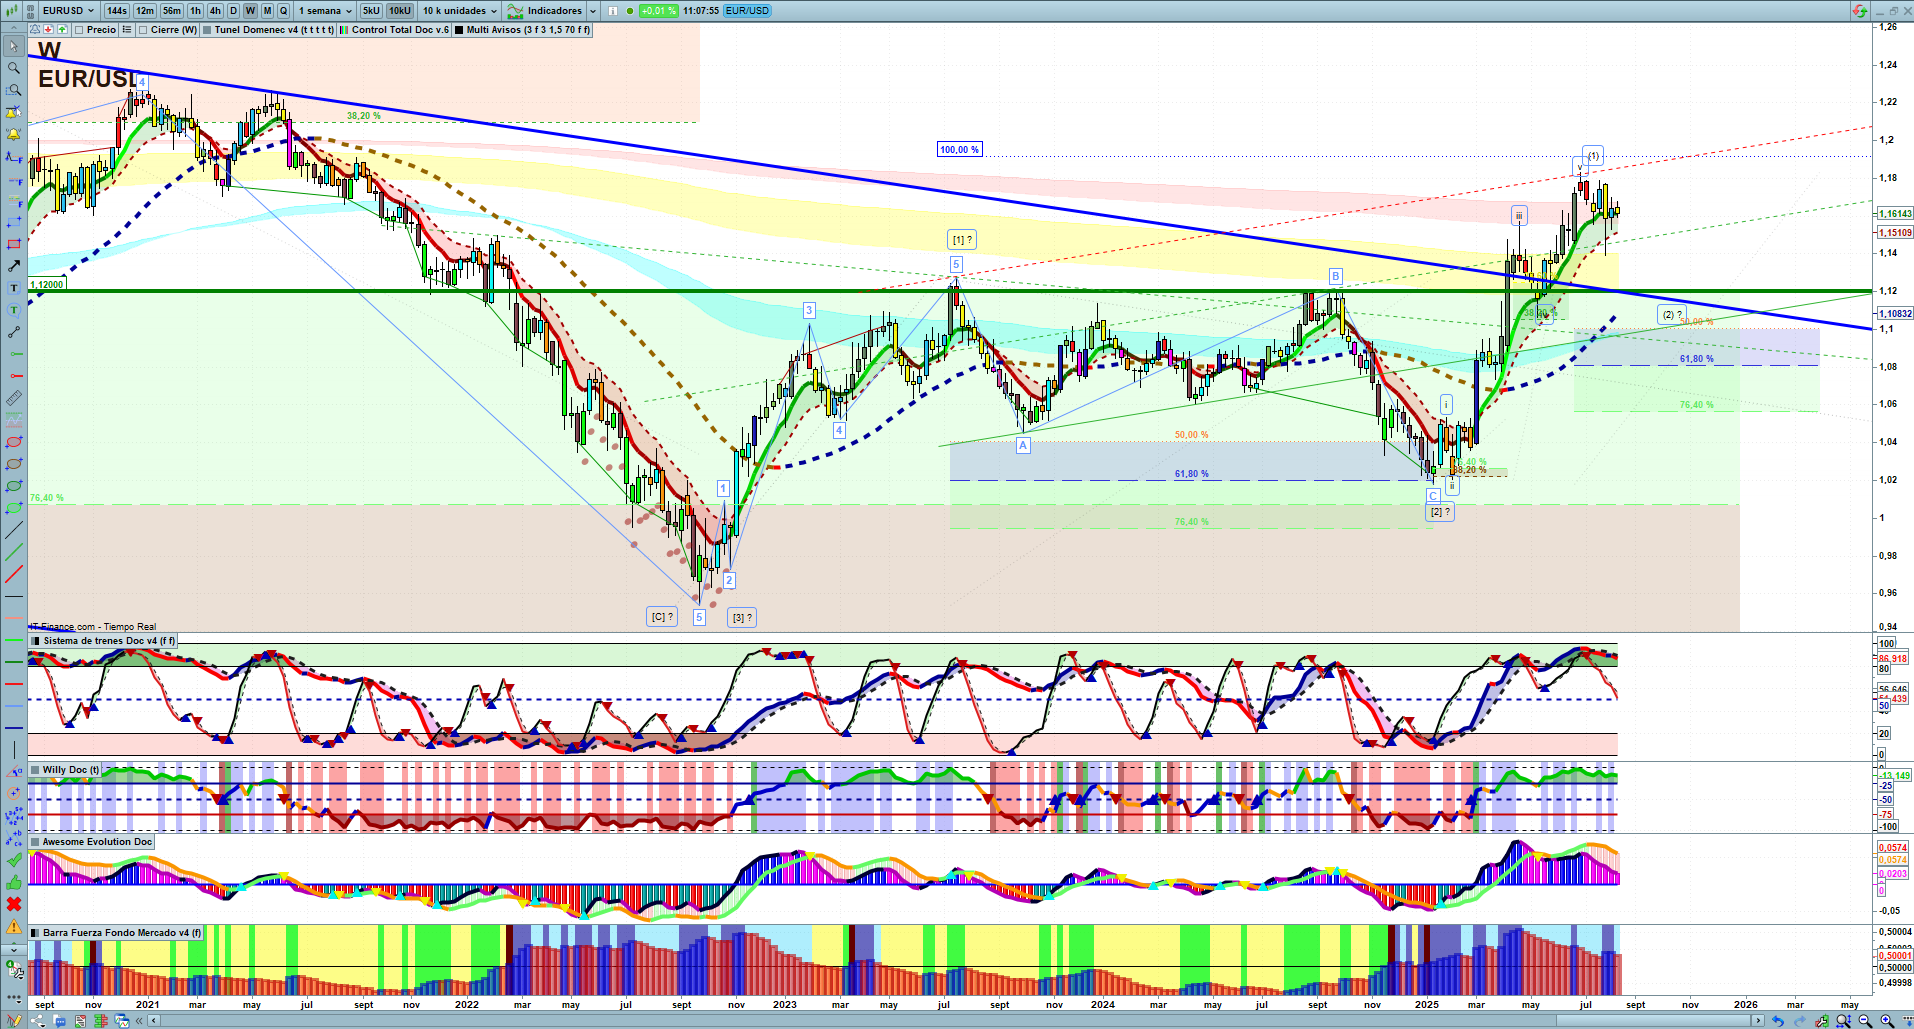Select the arrow cursor tool

click(13, 46)
